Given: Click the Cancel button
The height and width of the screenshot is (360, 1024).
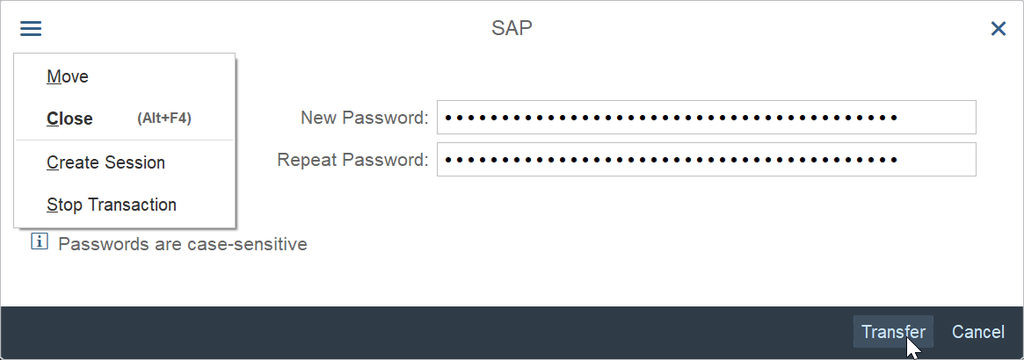Looking at the screenshot, I should click(978, 332).
